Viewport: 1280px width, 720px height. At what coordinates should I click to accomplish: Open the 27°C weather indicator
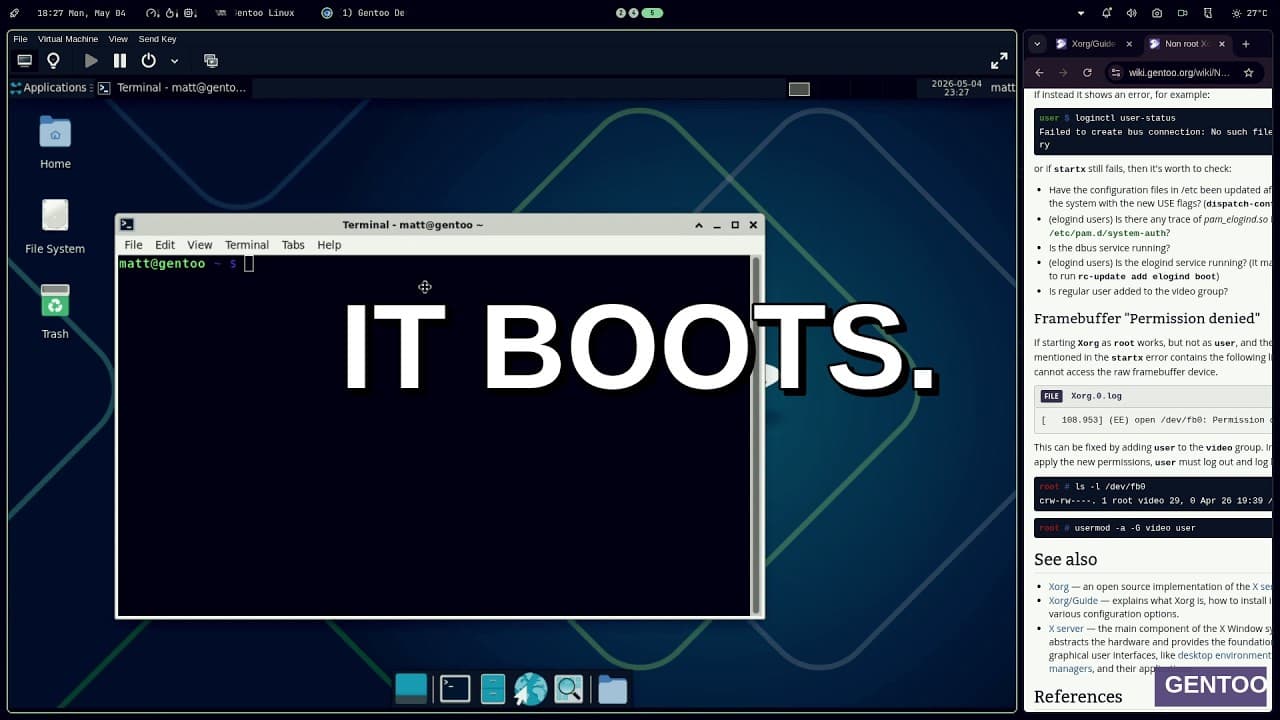click(x=1250, y=13)
